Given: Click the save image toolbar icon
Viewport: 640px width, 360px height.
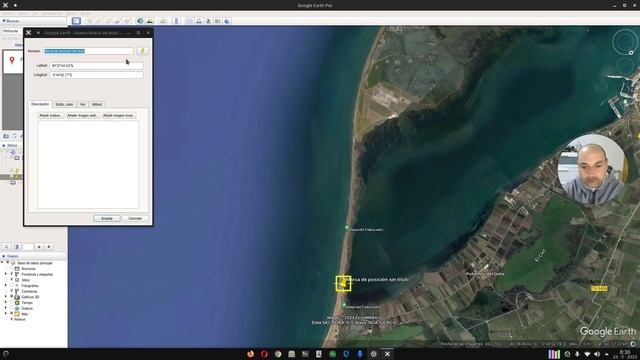Looking at the screenshot, I should pos(208,20).
